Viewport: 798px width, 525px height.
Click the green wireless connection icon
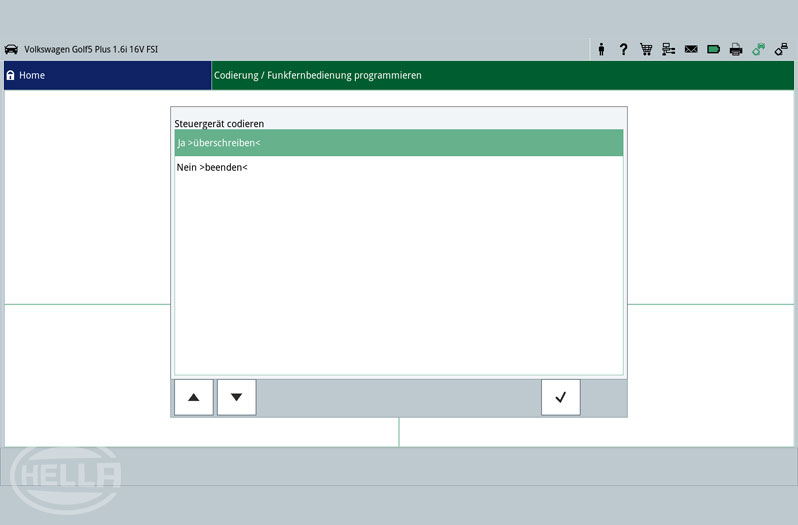pyautogui.click(x=759, y=49)
